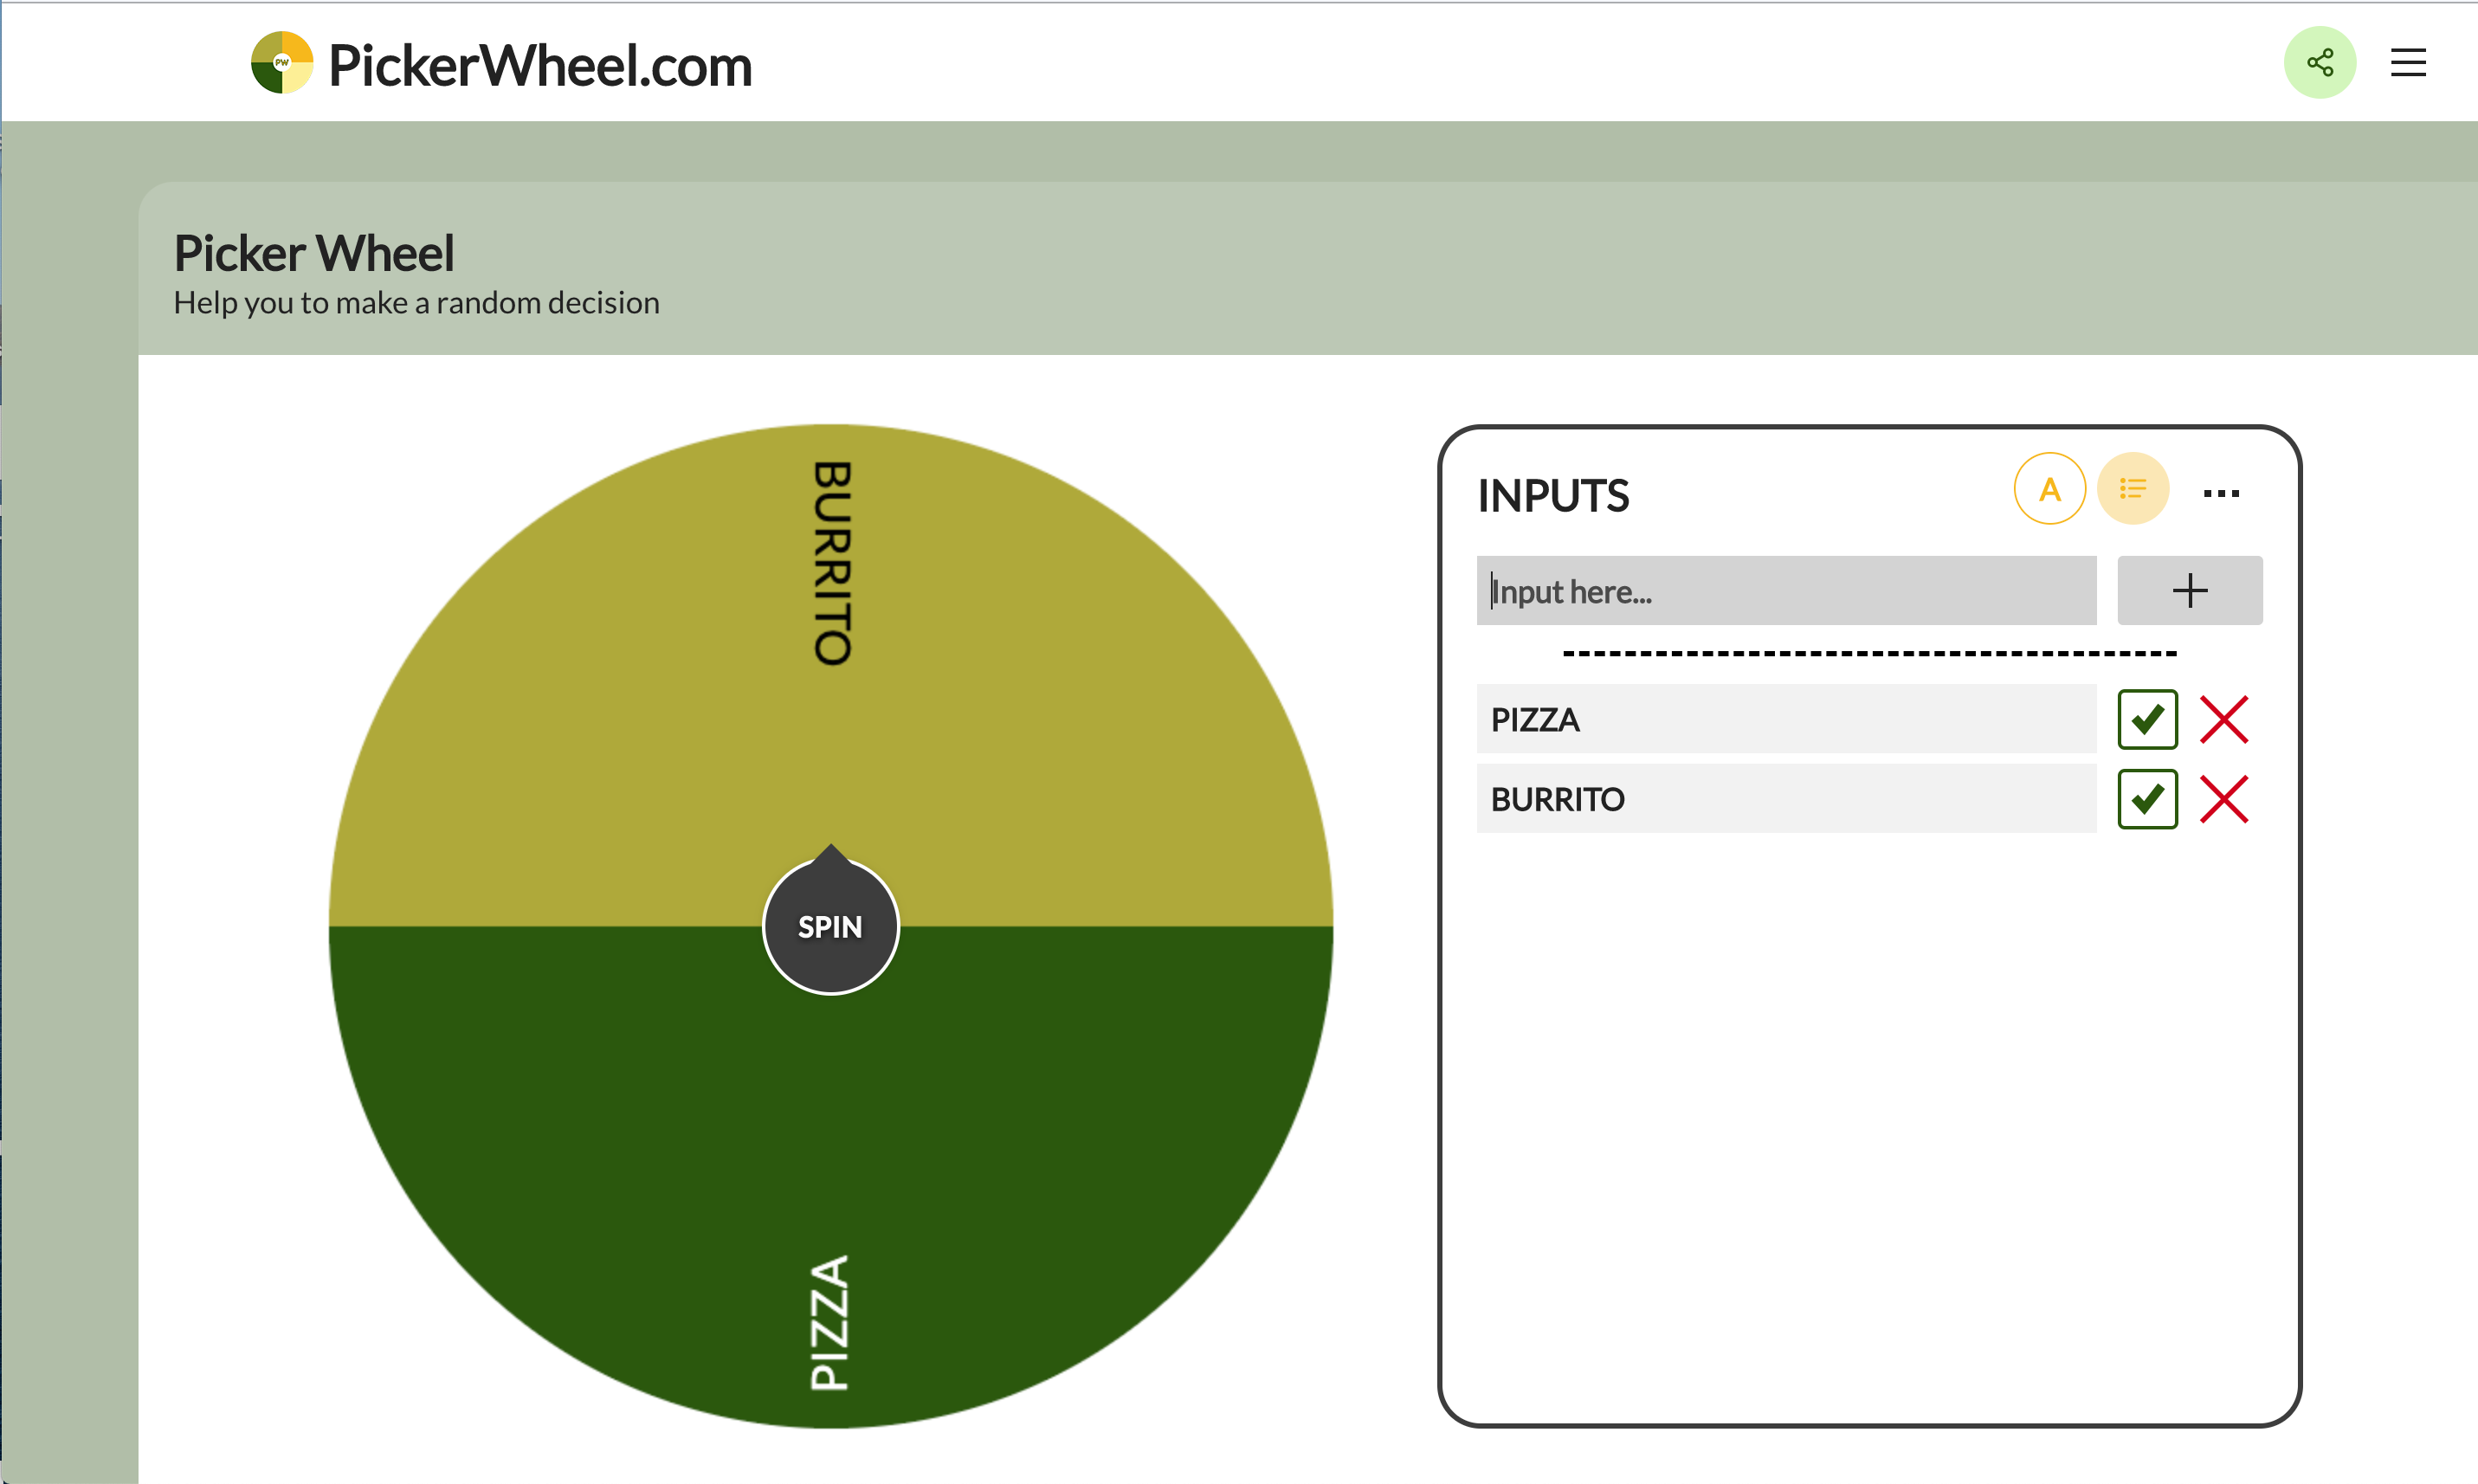Image resolution: width=2478 pixels, height=1484 pixels.
Task: Click the PIZZA input text row
Action: [x=1785, y=719]
